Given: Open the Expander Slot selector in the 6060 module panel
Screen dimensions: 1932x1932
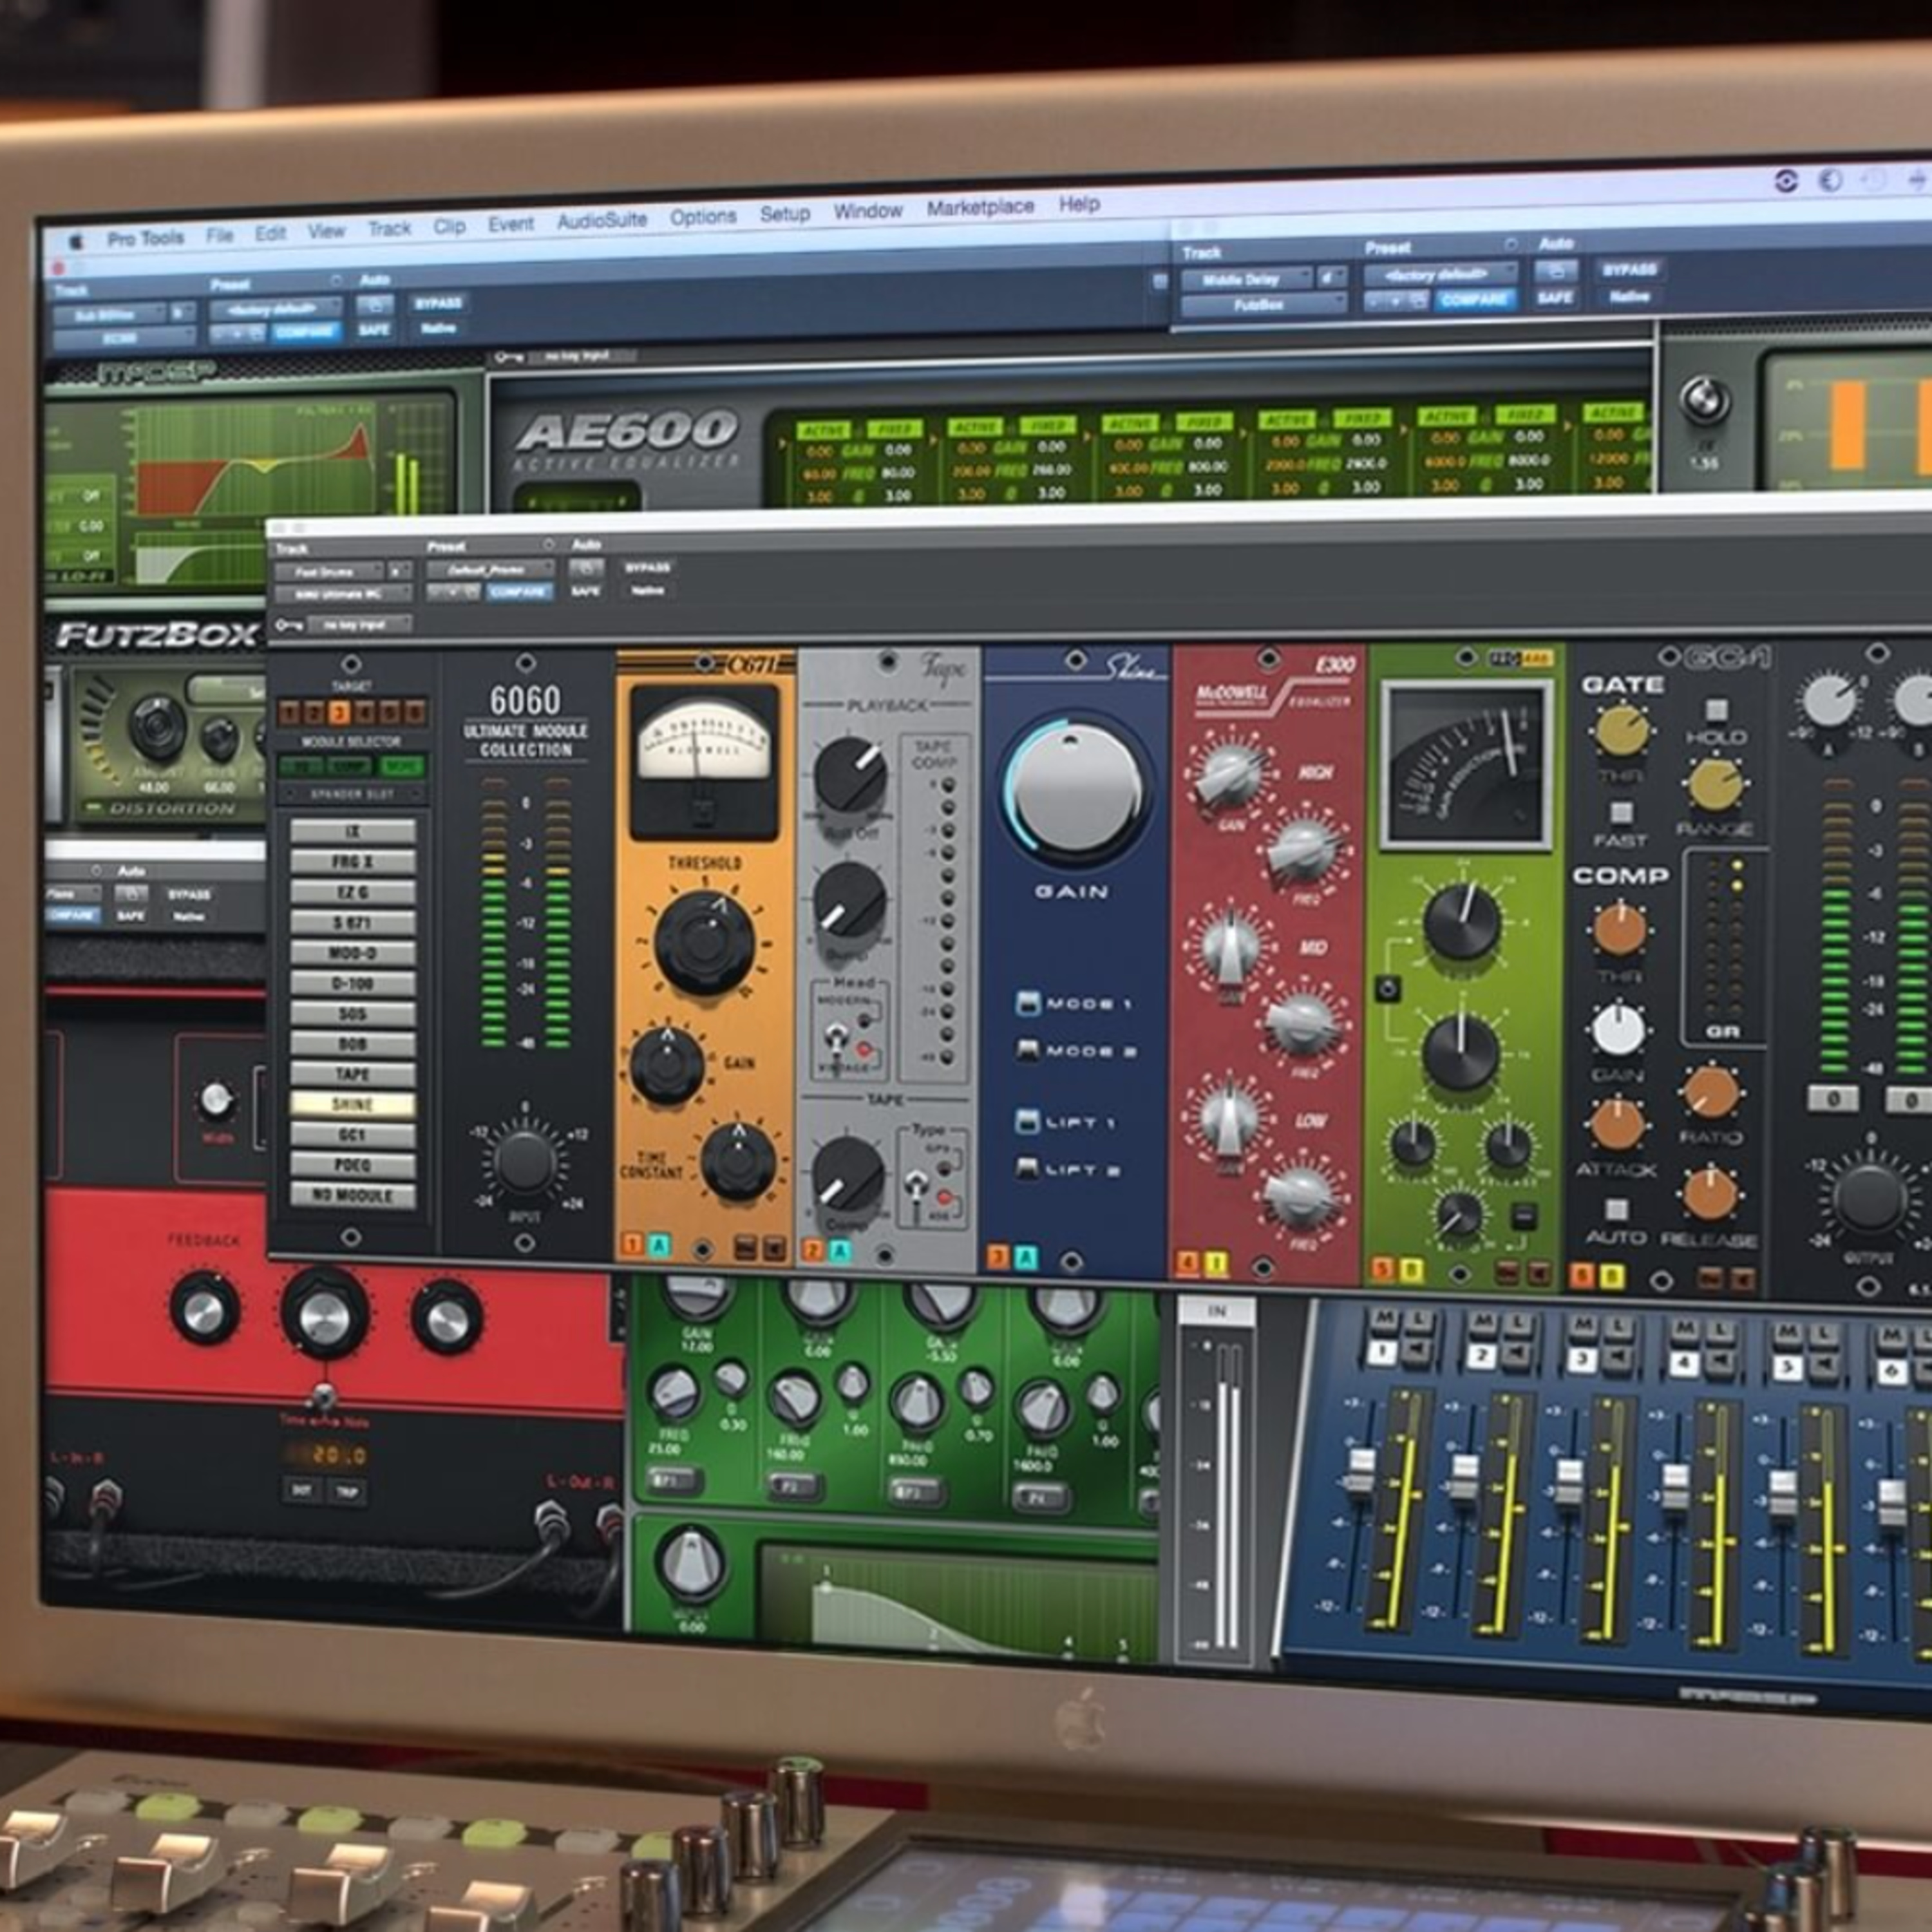Looking at the screenshot, I should (351, 795).
